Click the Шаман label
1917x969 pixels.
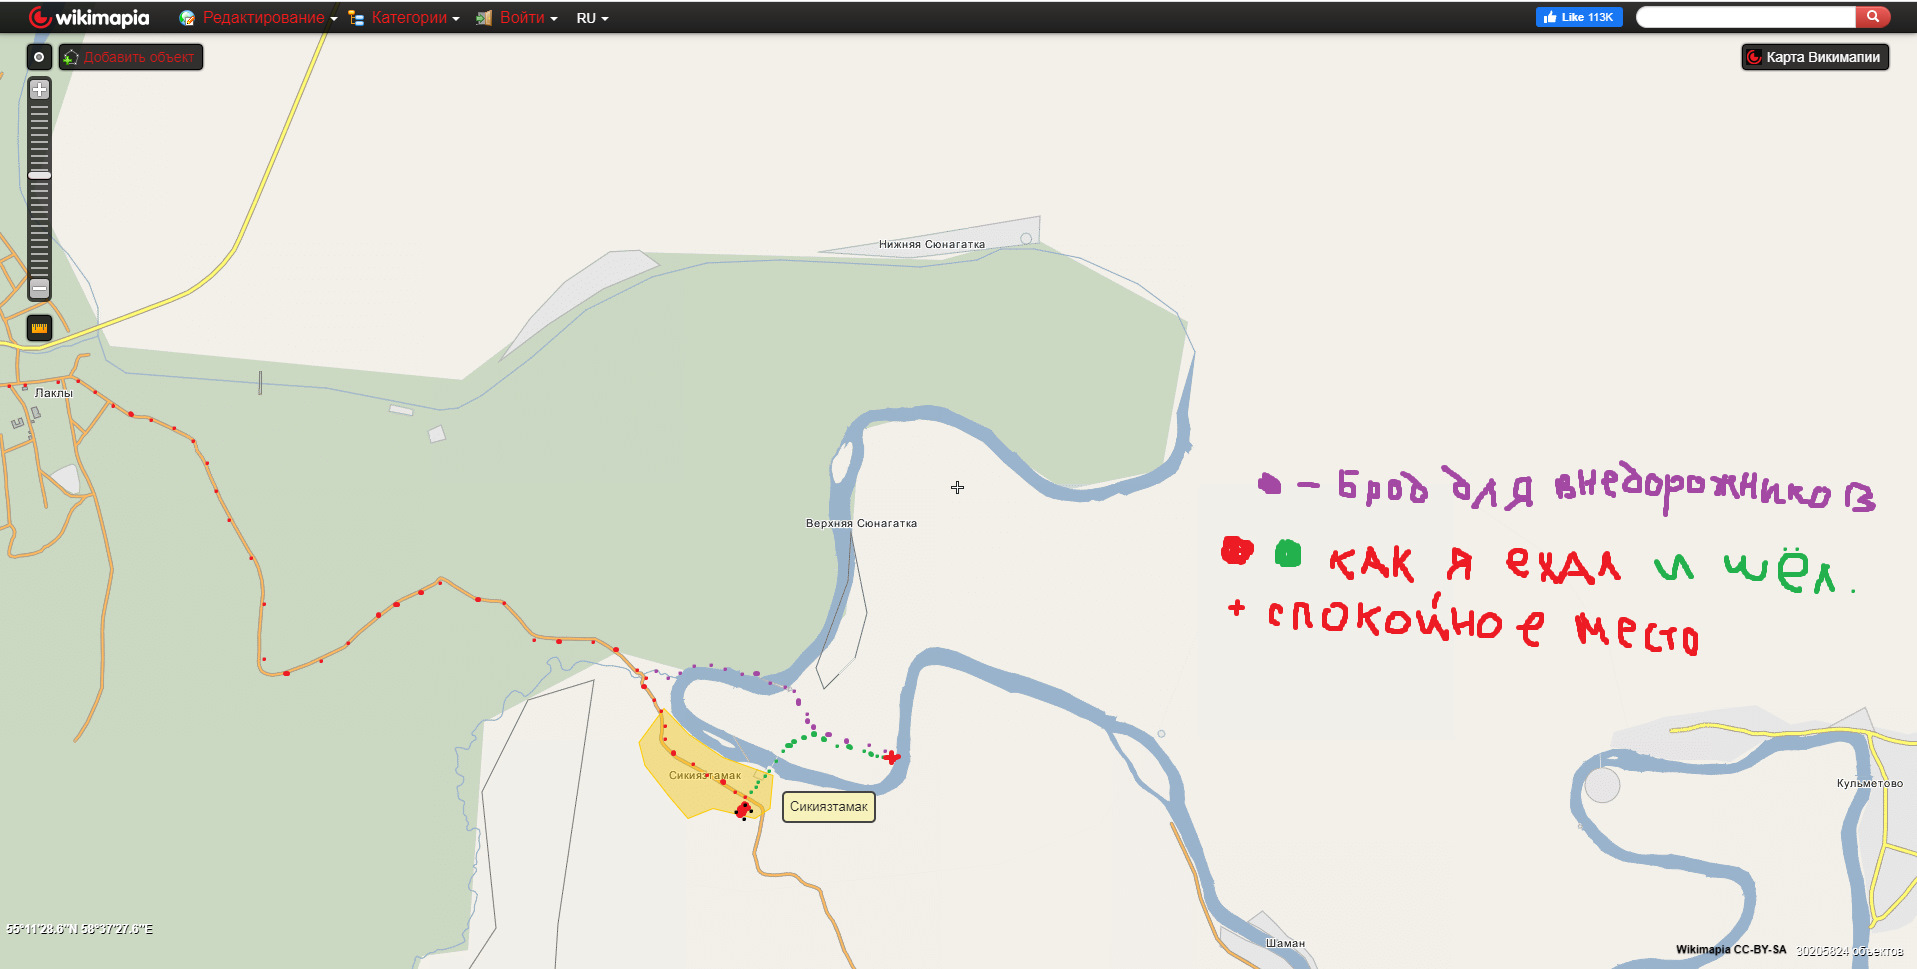click(x=1285, y=943)
